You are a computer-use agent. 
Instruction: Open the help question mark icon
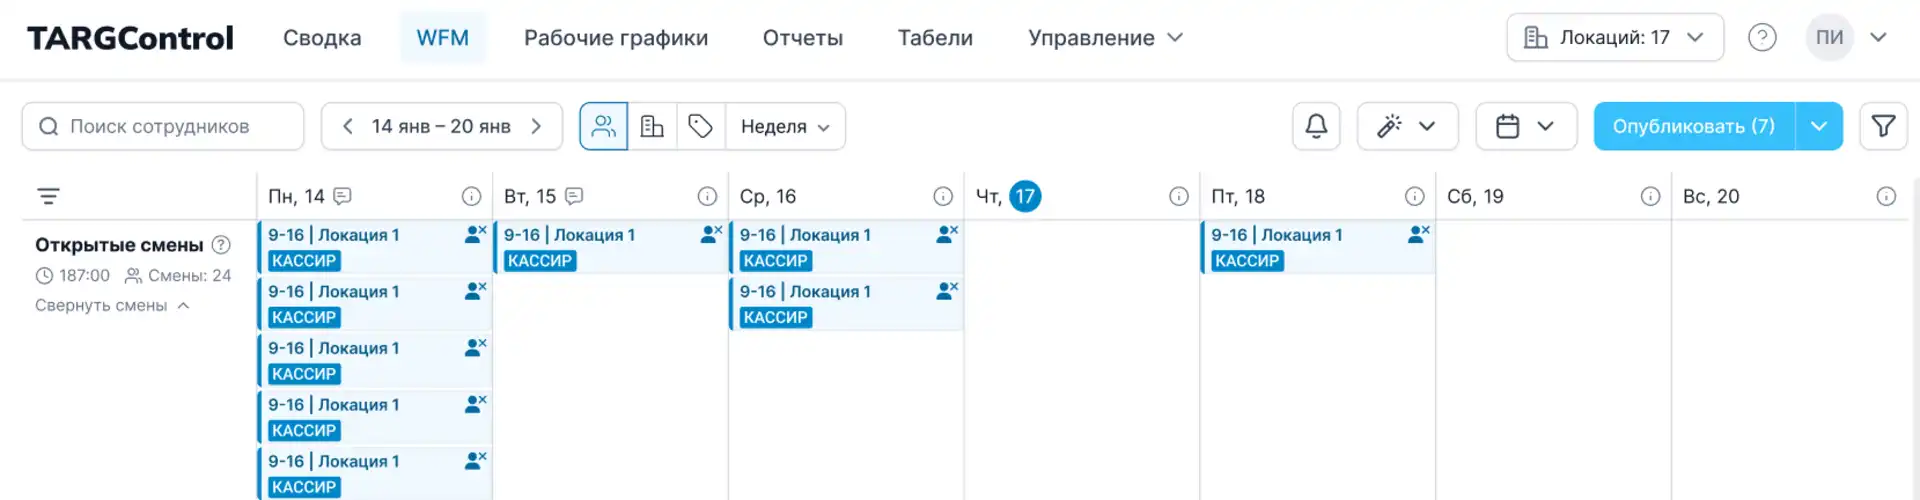[x=1762, y=38]
